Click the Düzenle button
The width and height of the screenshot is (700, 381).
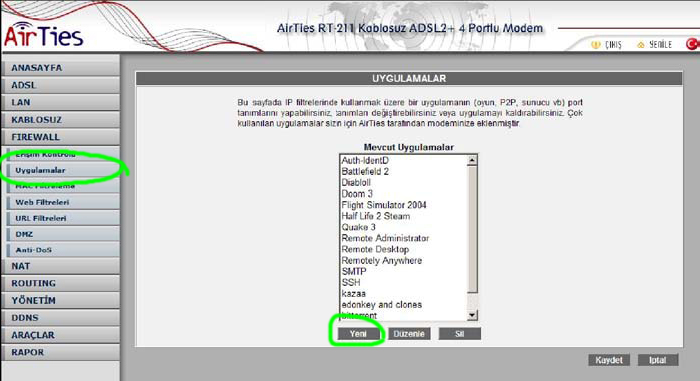point(409,334)
